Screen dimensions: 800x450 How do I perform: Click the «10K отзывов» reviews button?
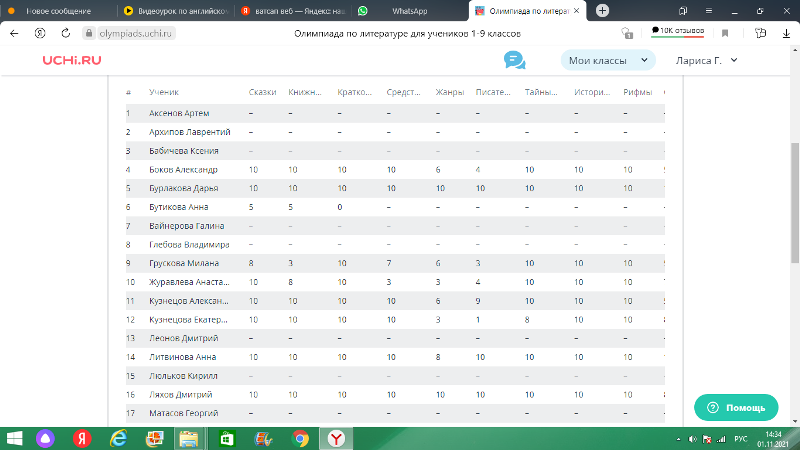coord(678,32)
